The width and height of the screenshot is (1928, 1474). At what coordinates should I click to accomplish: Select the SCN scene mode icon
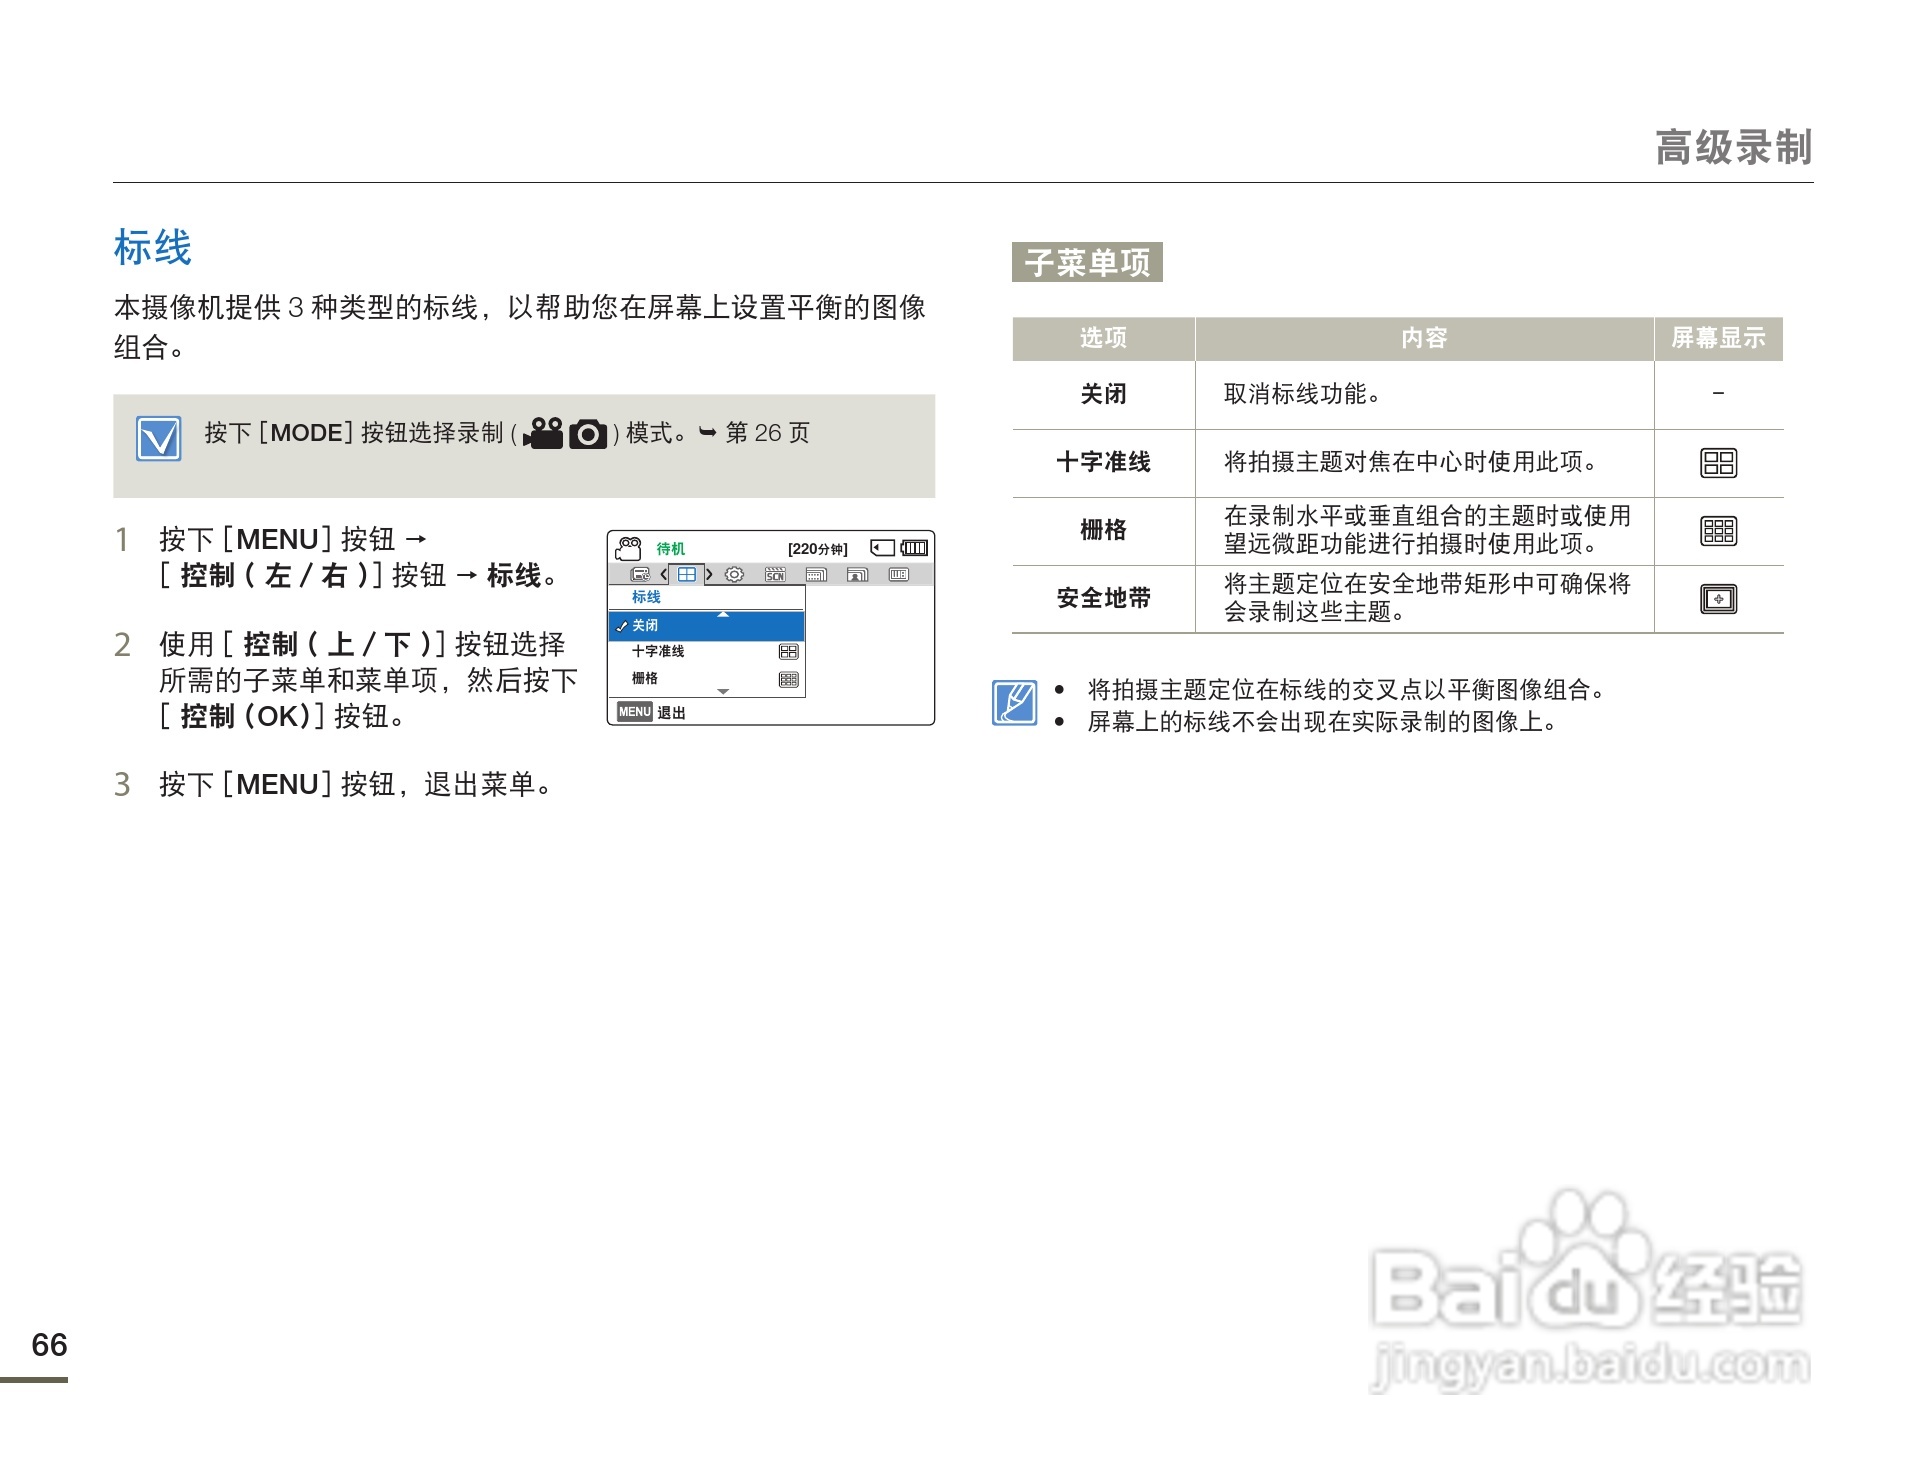775,575
